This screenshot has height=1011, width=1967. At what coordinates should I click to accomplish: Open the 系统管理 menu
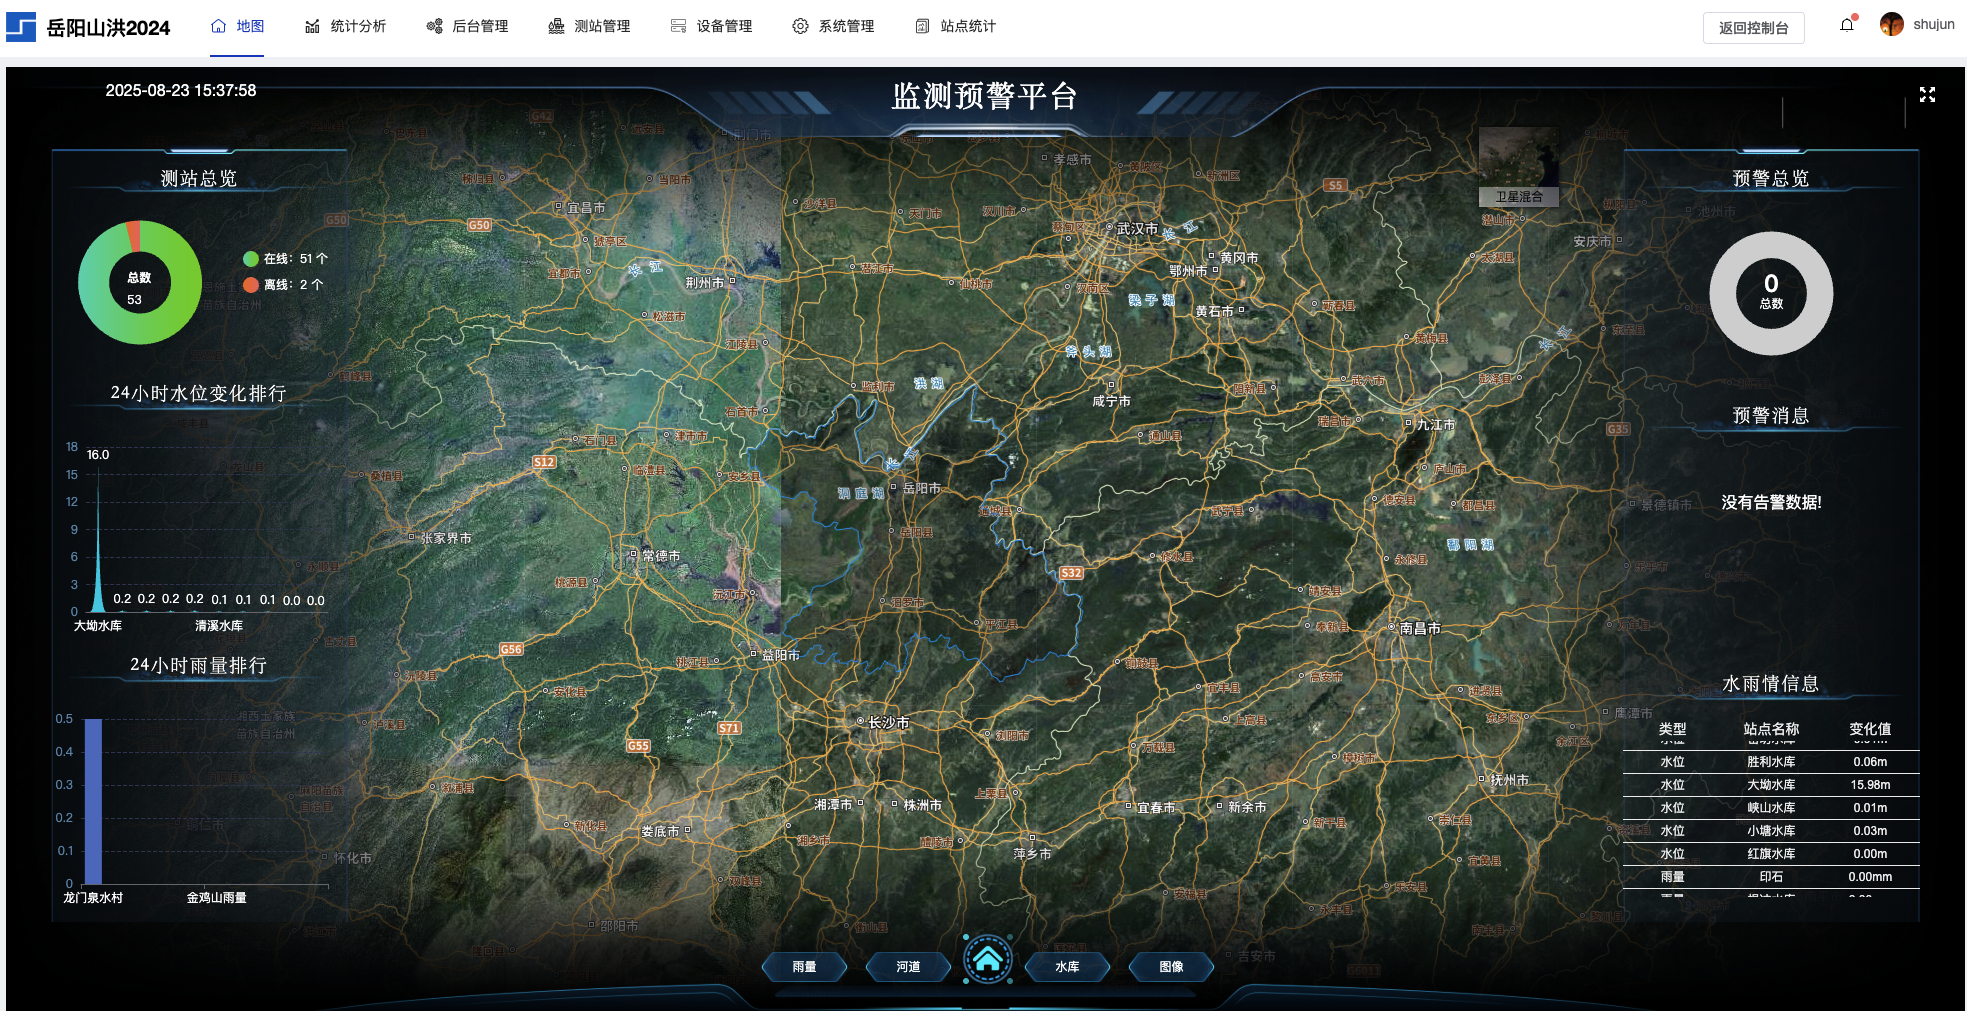(833, 26)
